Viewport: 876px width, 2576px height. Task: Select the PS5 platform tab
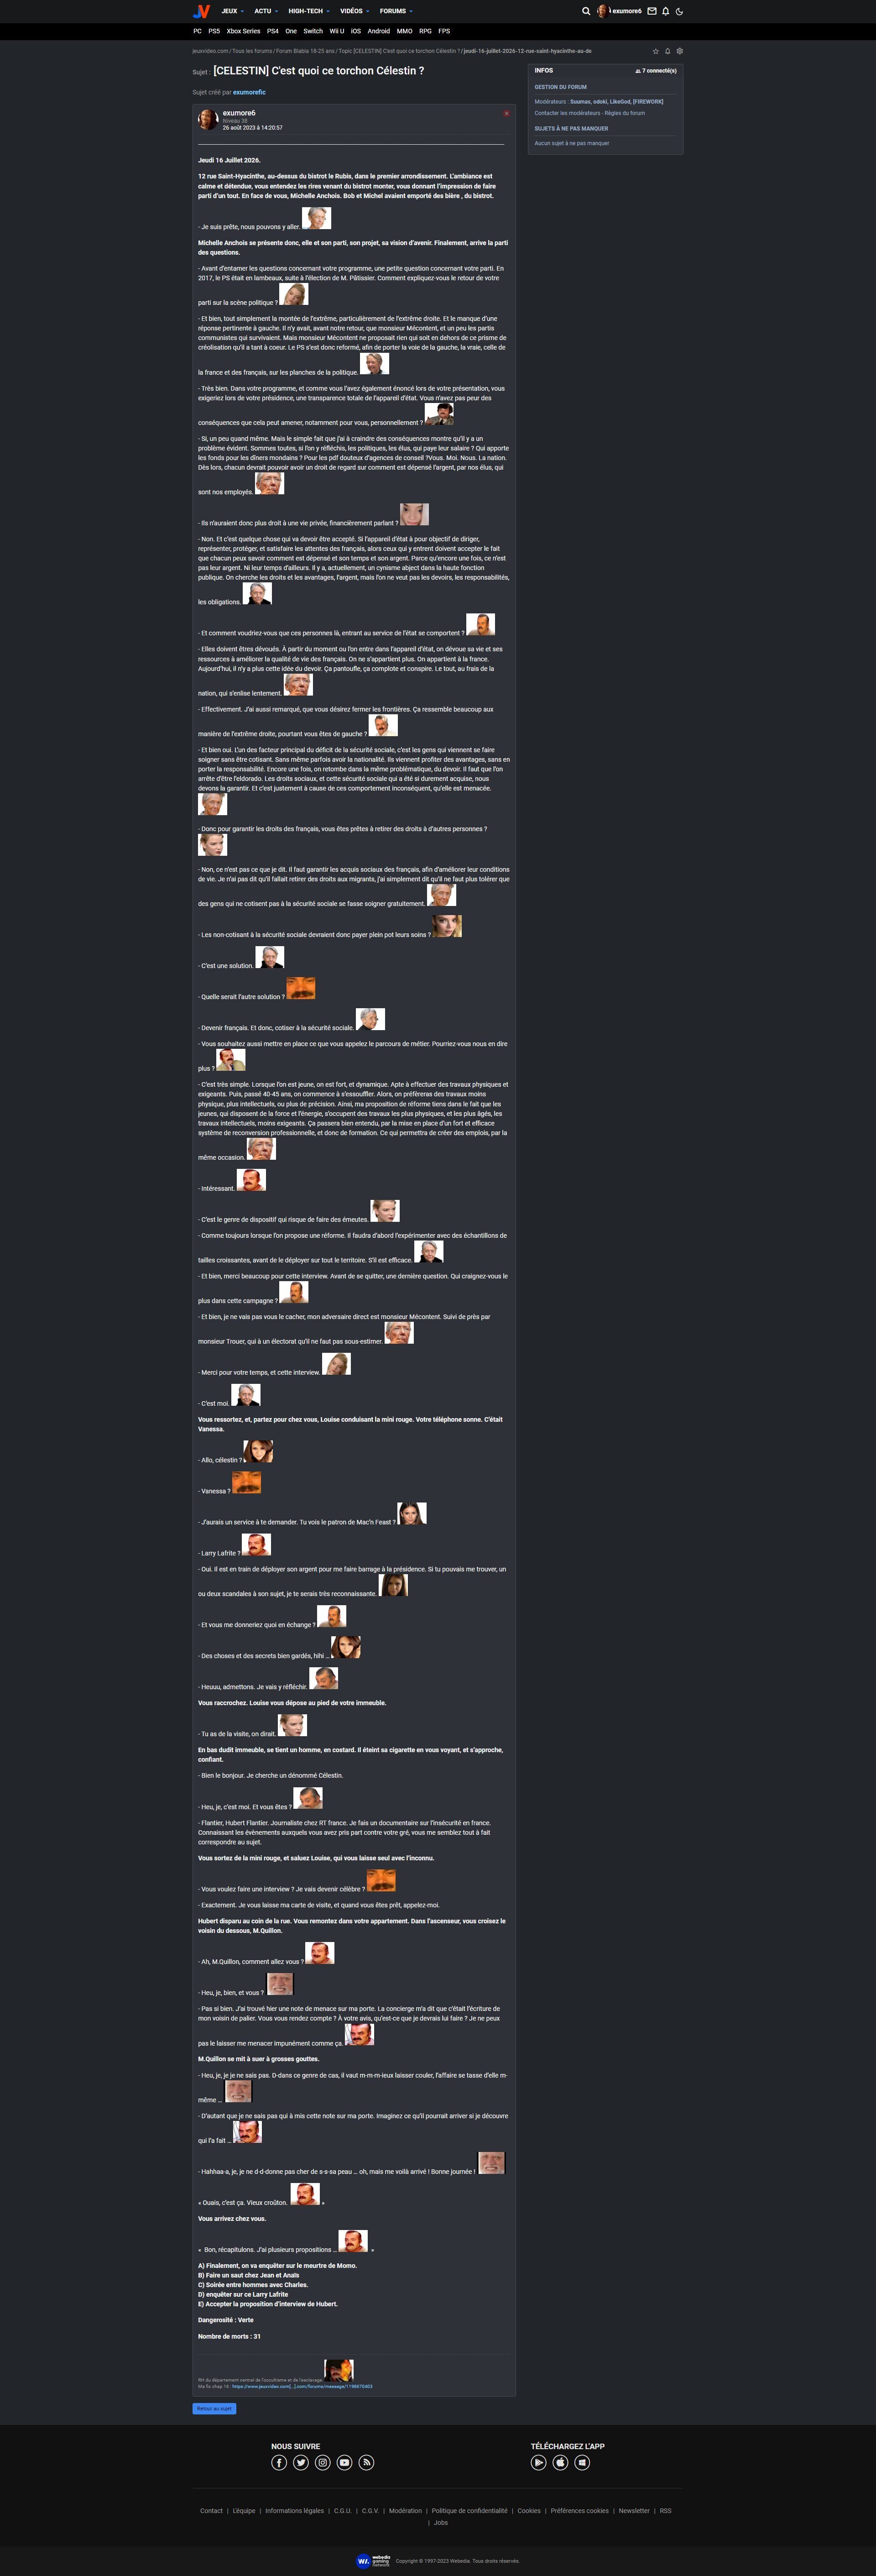(x=214, y=31)
